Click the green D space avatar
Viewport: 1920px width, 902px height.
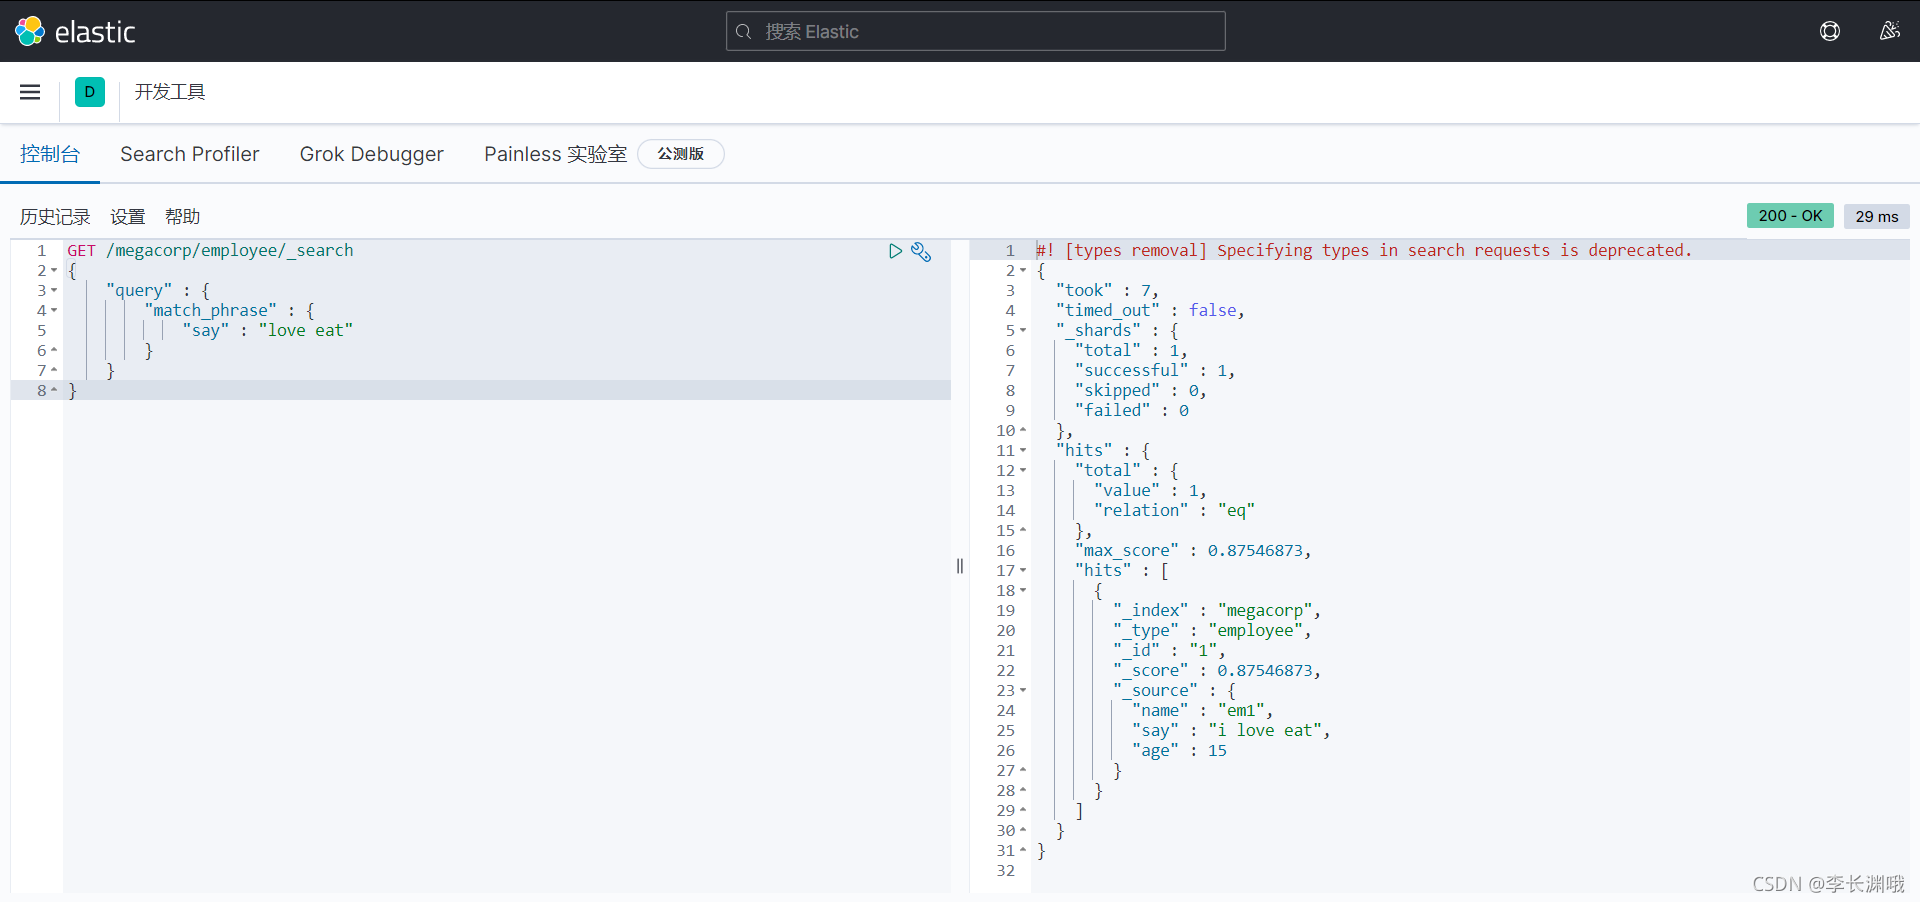tap(90, 92)
